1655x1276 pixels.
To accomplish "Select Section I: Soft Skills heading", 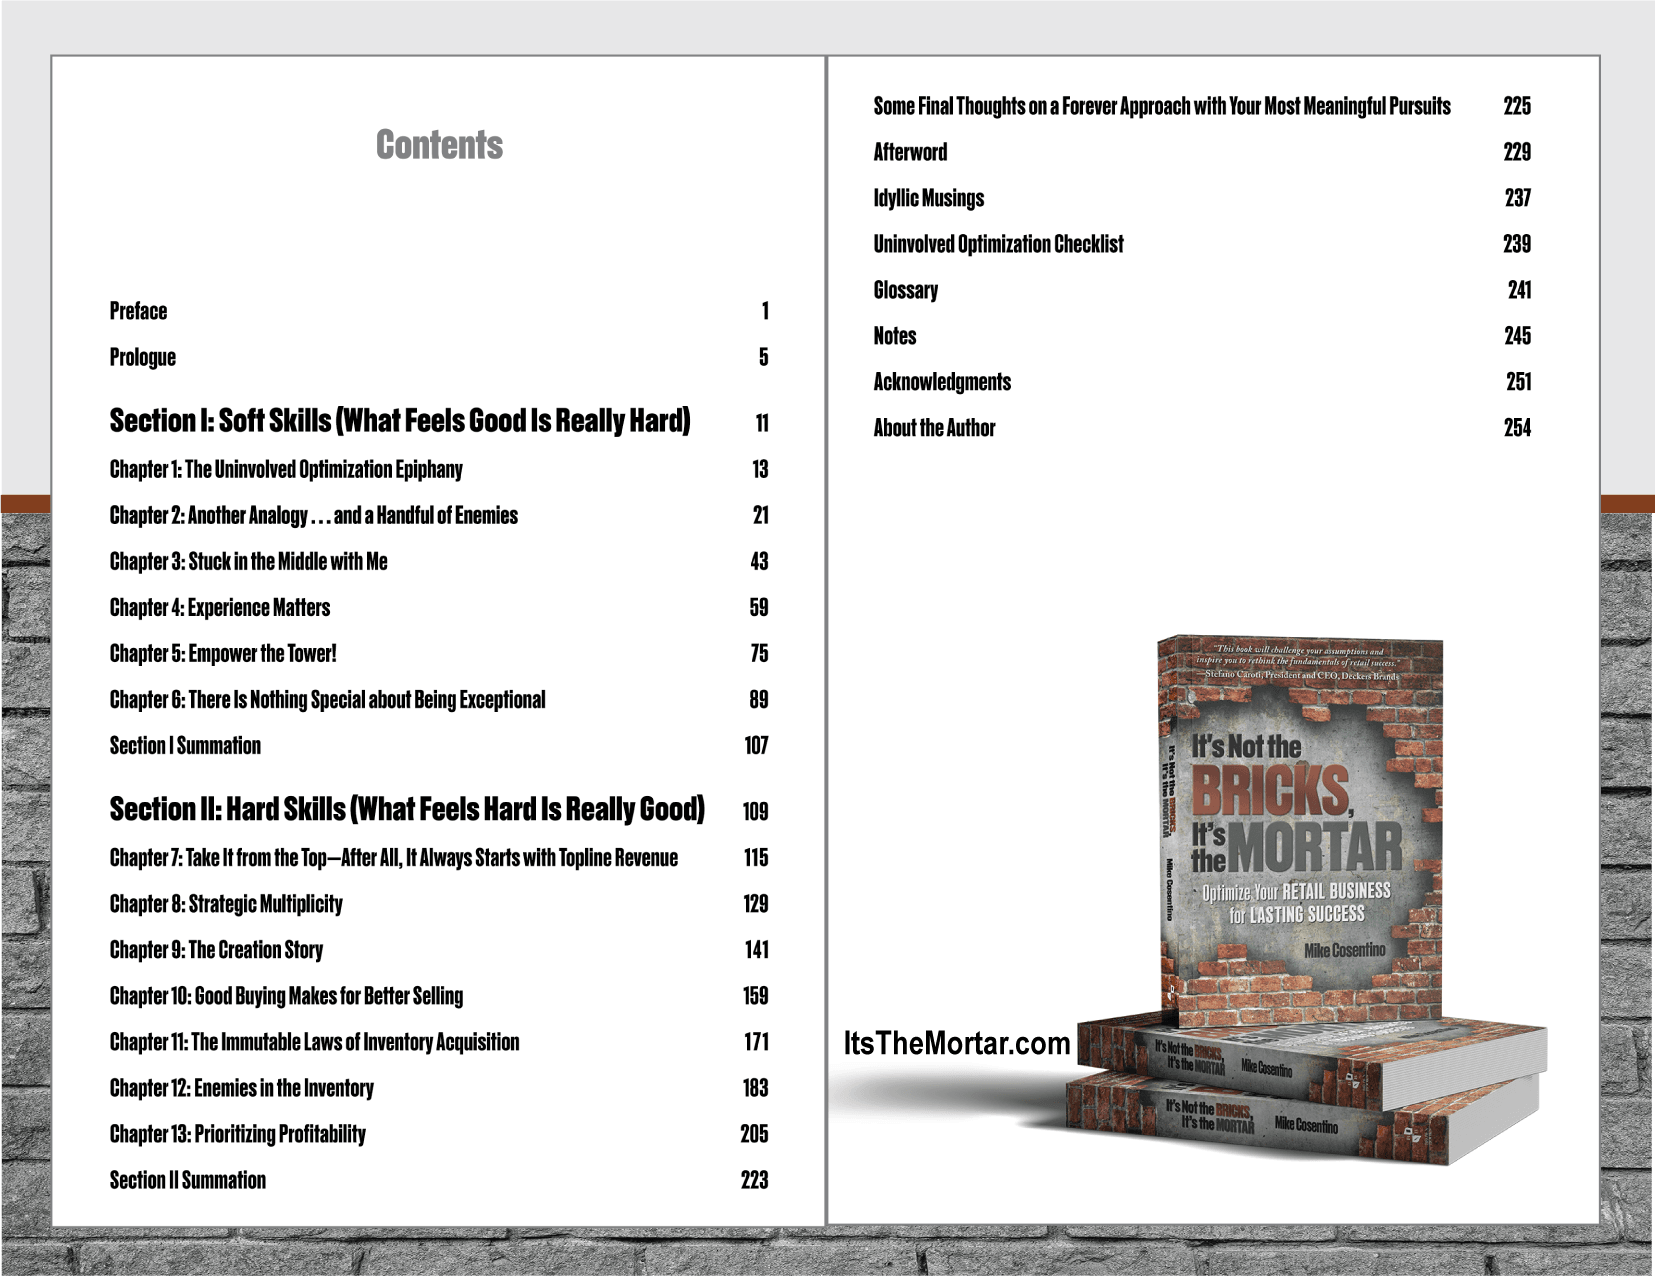I will [x=399, y=421].
